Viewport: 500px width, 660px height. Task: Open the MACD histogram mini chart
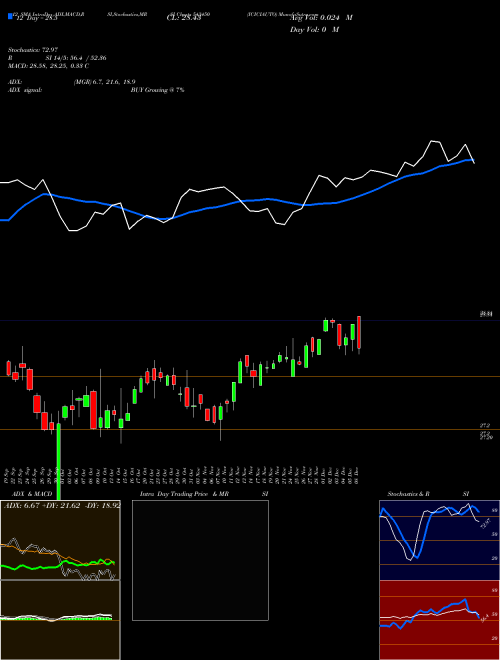pyautogui.click(x=60, y=620)
